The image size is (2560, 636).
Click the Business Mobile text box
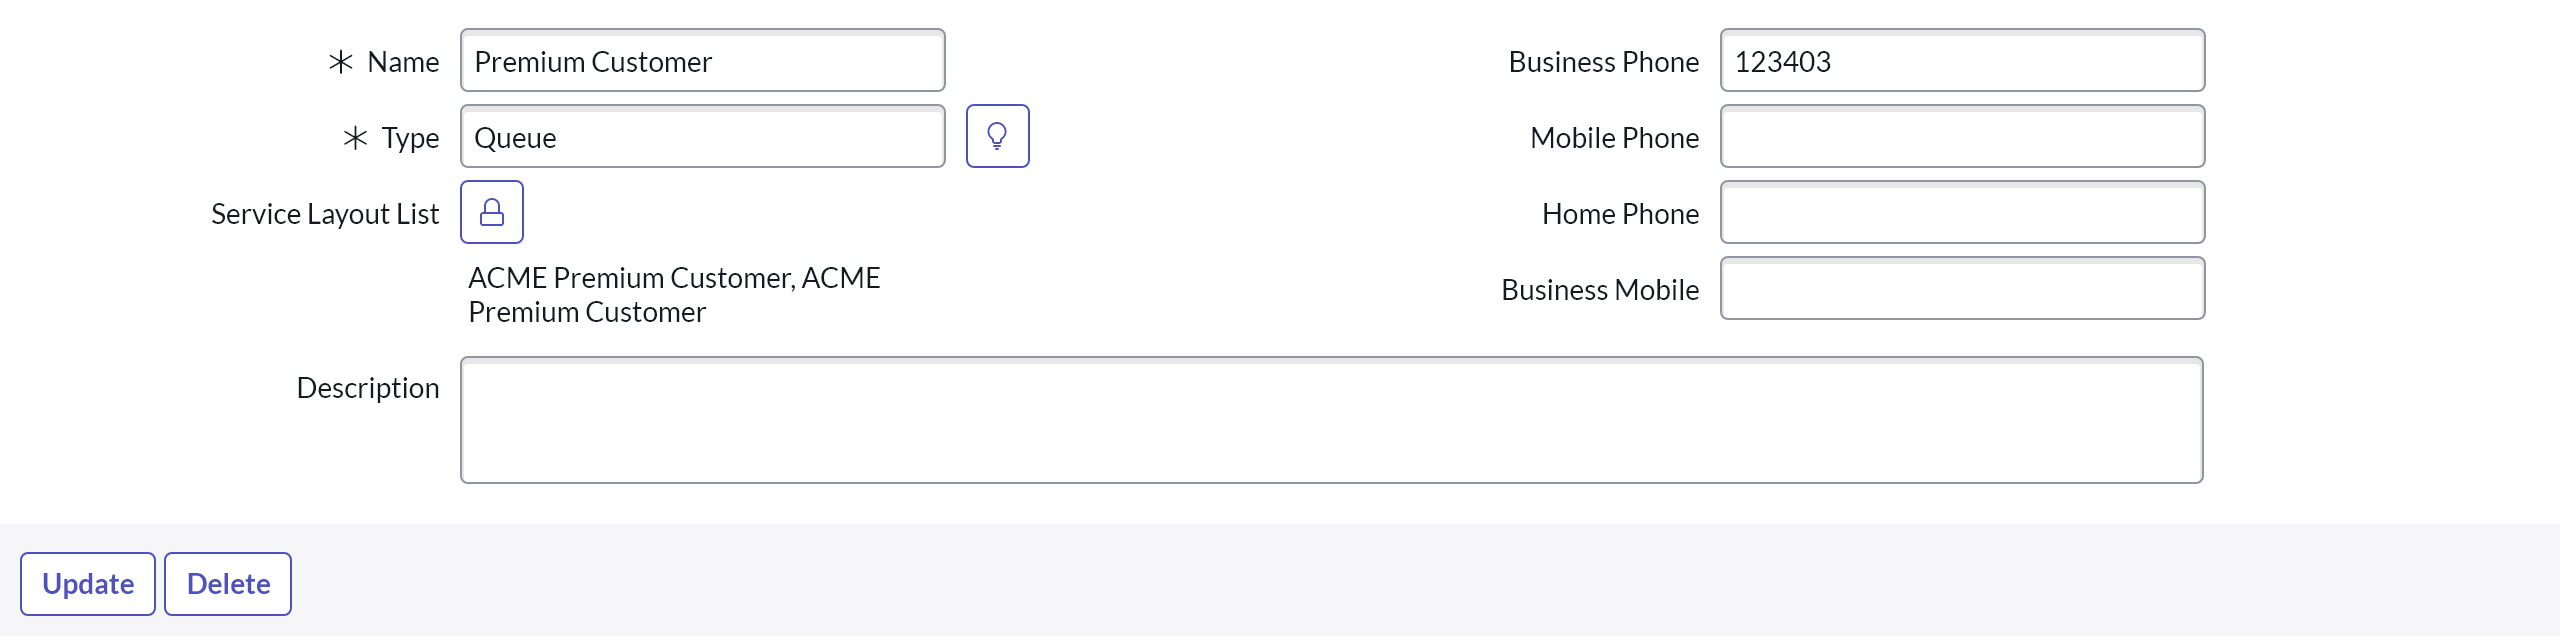1962,289
